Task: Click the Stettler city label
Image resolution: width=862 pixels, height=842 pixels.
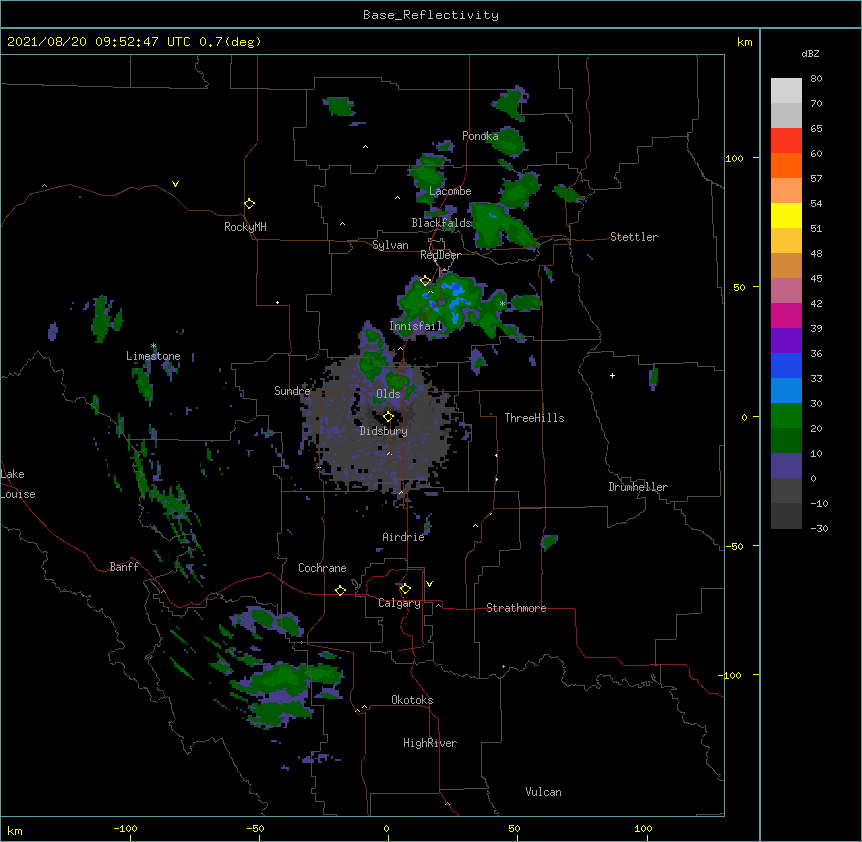Action: (634, 237)
